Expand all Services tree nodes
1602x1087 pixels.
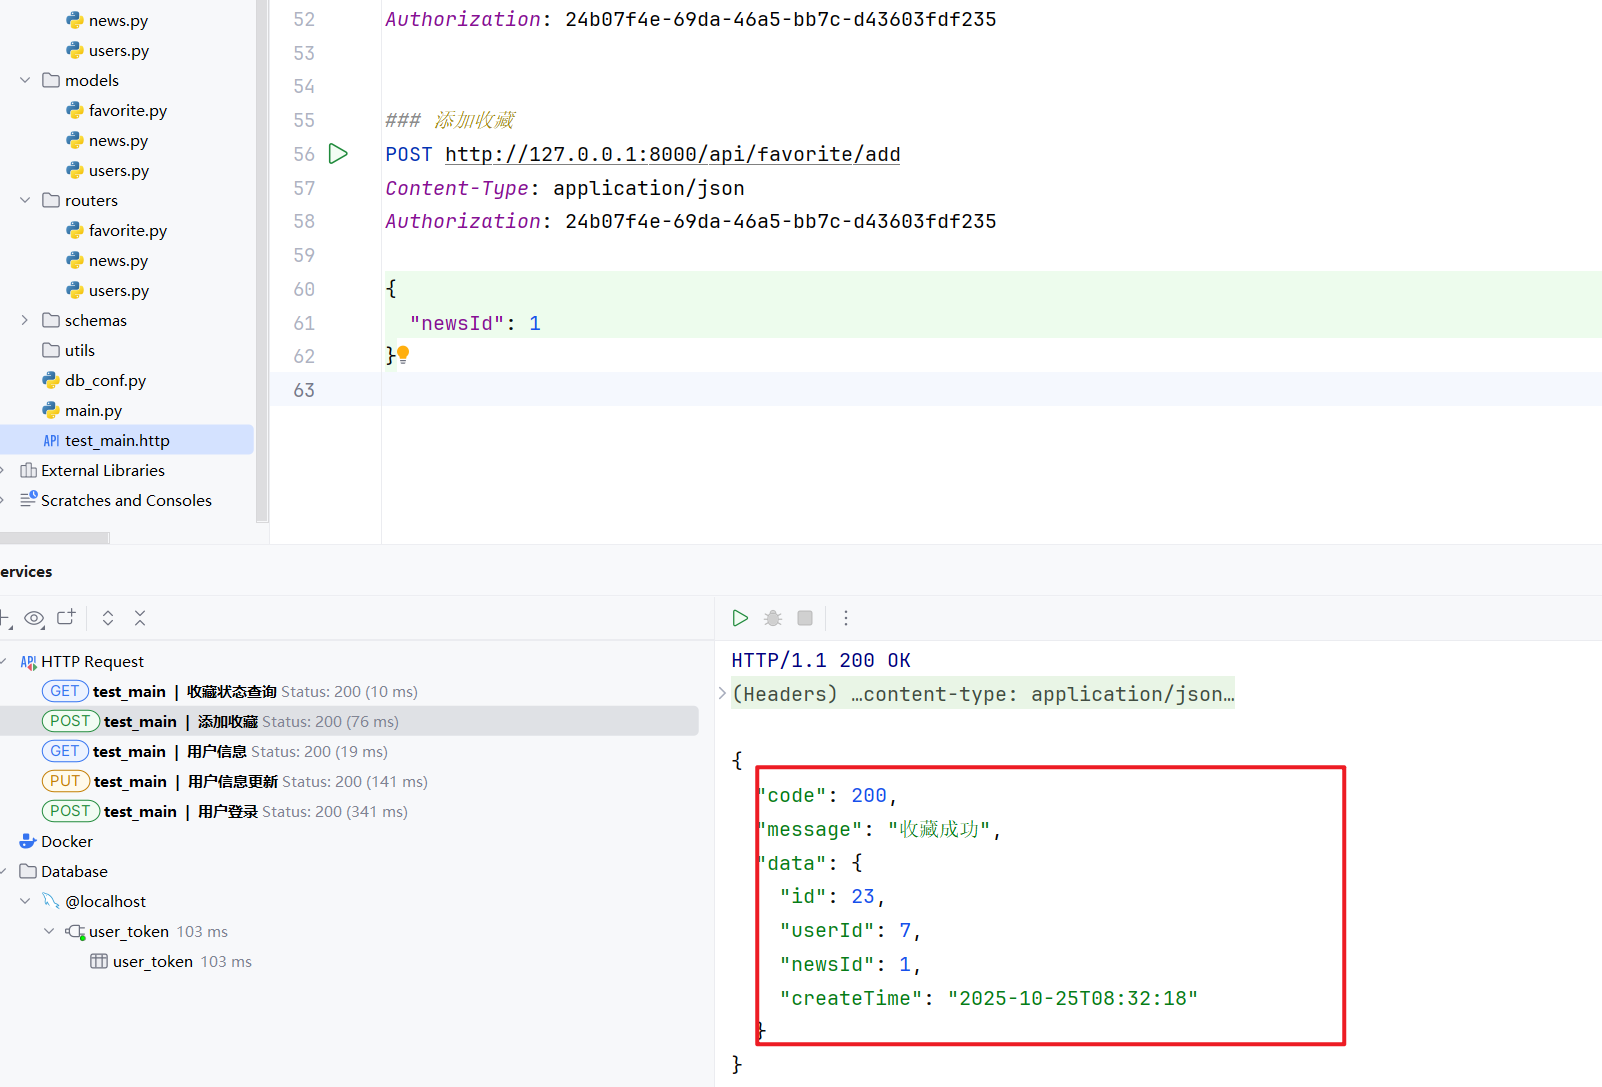108,618
